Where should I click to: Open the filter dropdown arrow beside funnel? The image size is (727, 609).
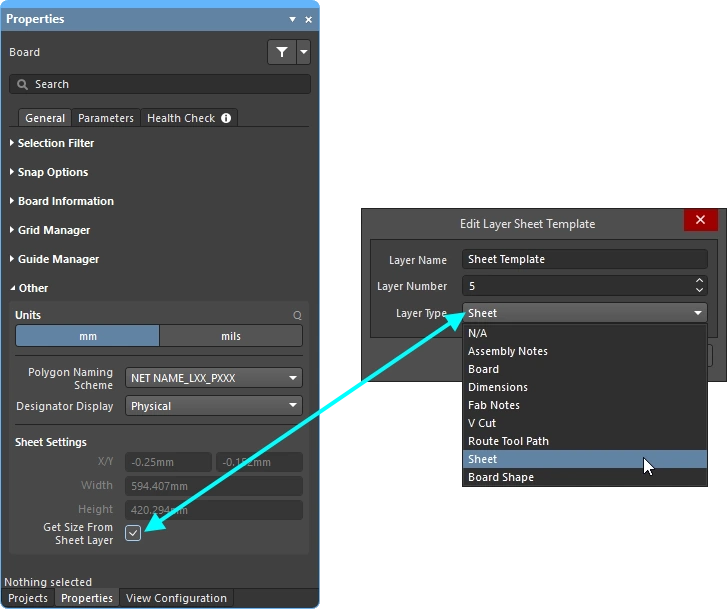pos(304,52)
